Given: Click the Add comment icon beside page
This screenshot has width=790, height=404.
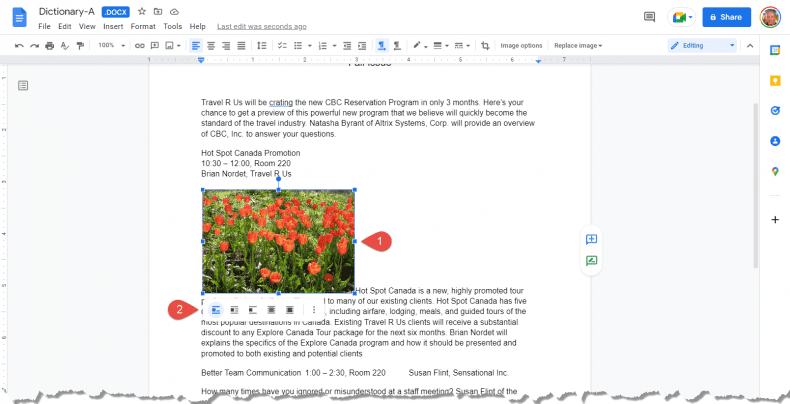Looking at the screenshot, I should (x=591, y=239).
